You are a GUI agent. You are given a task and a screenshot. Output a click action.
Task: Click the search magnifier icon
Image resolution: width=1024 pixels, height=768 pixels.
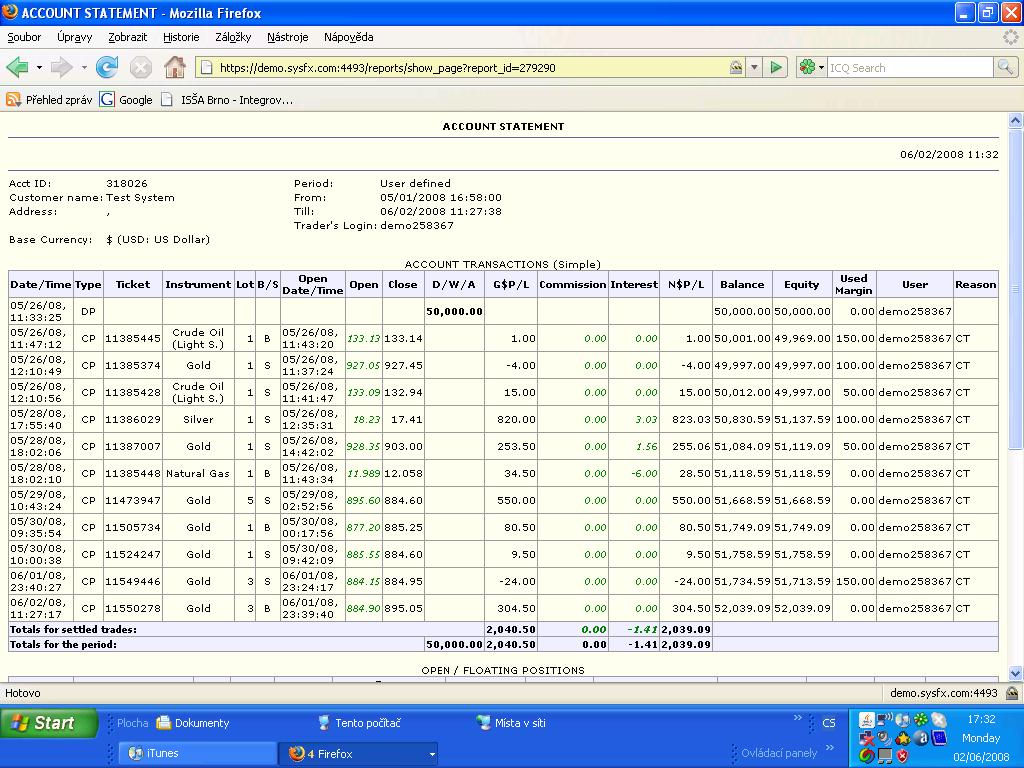(x=1006, y=67)
